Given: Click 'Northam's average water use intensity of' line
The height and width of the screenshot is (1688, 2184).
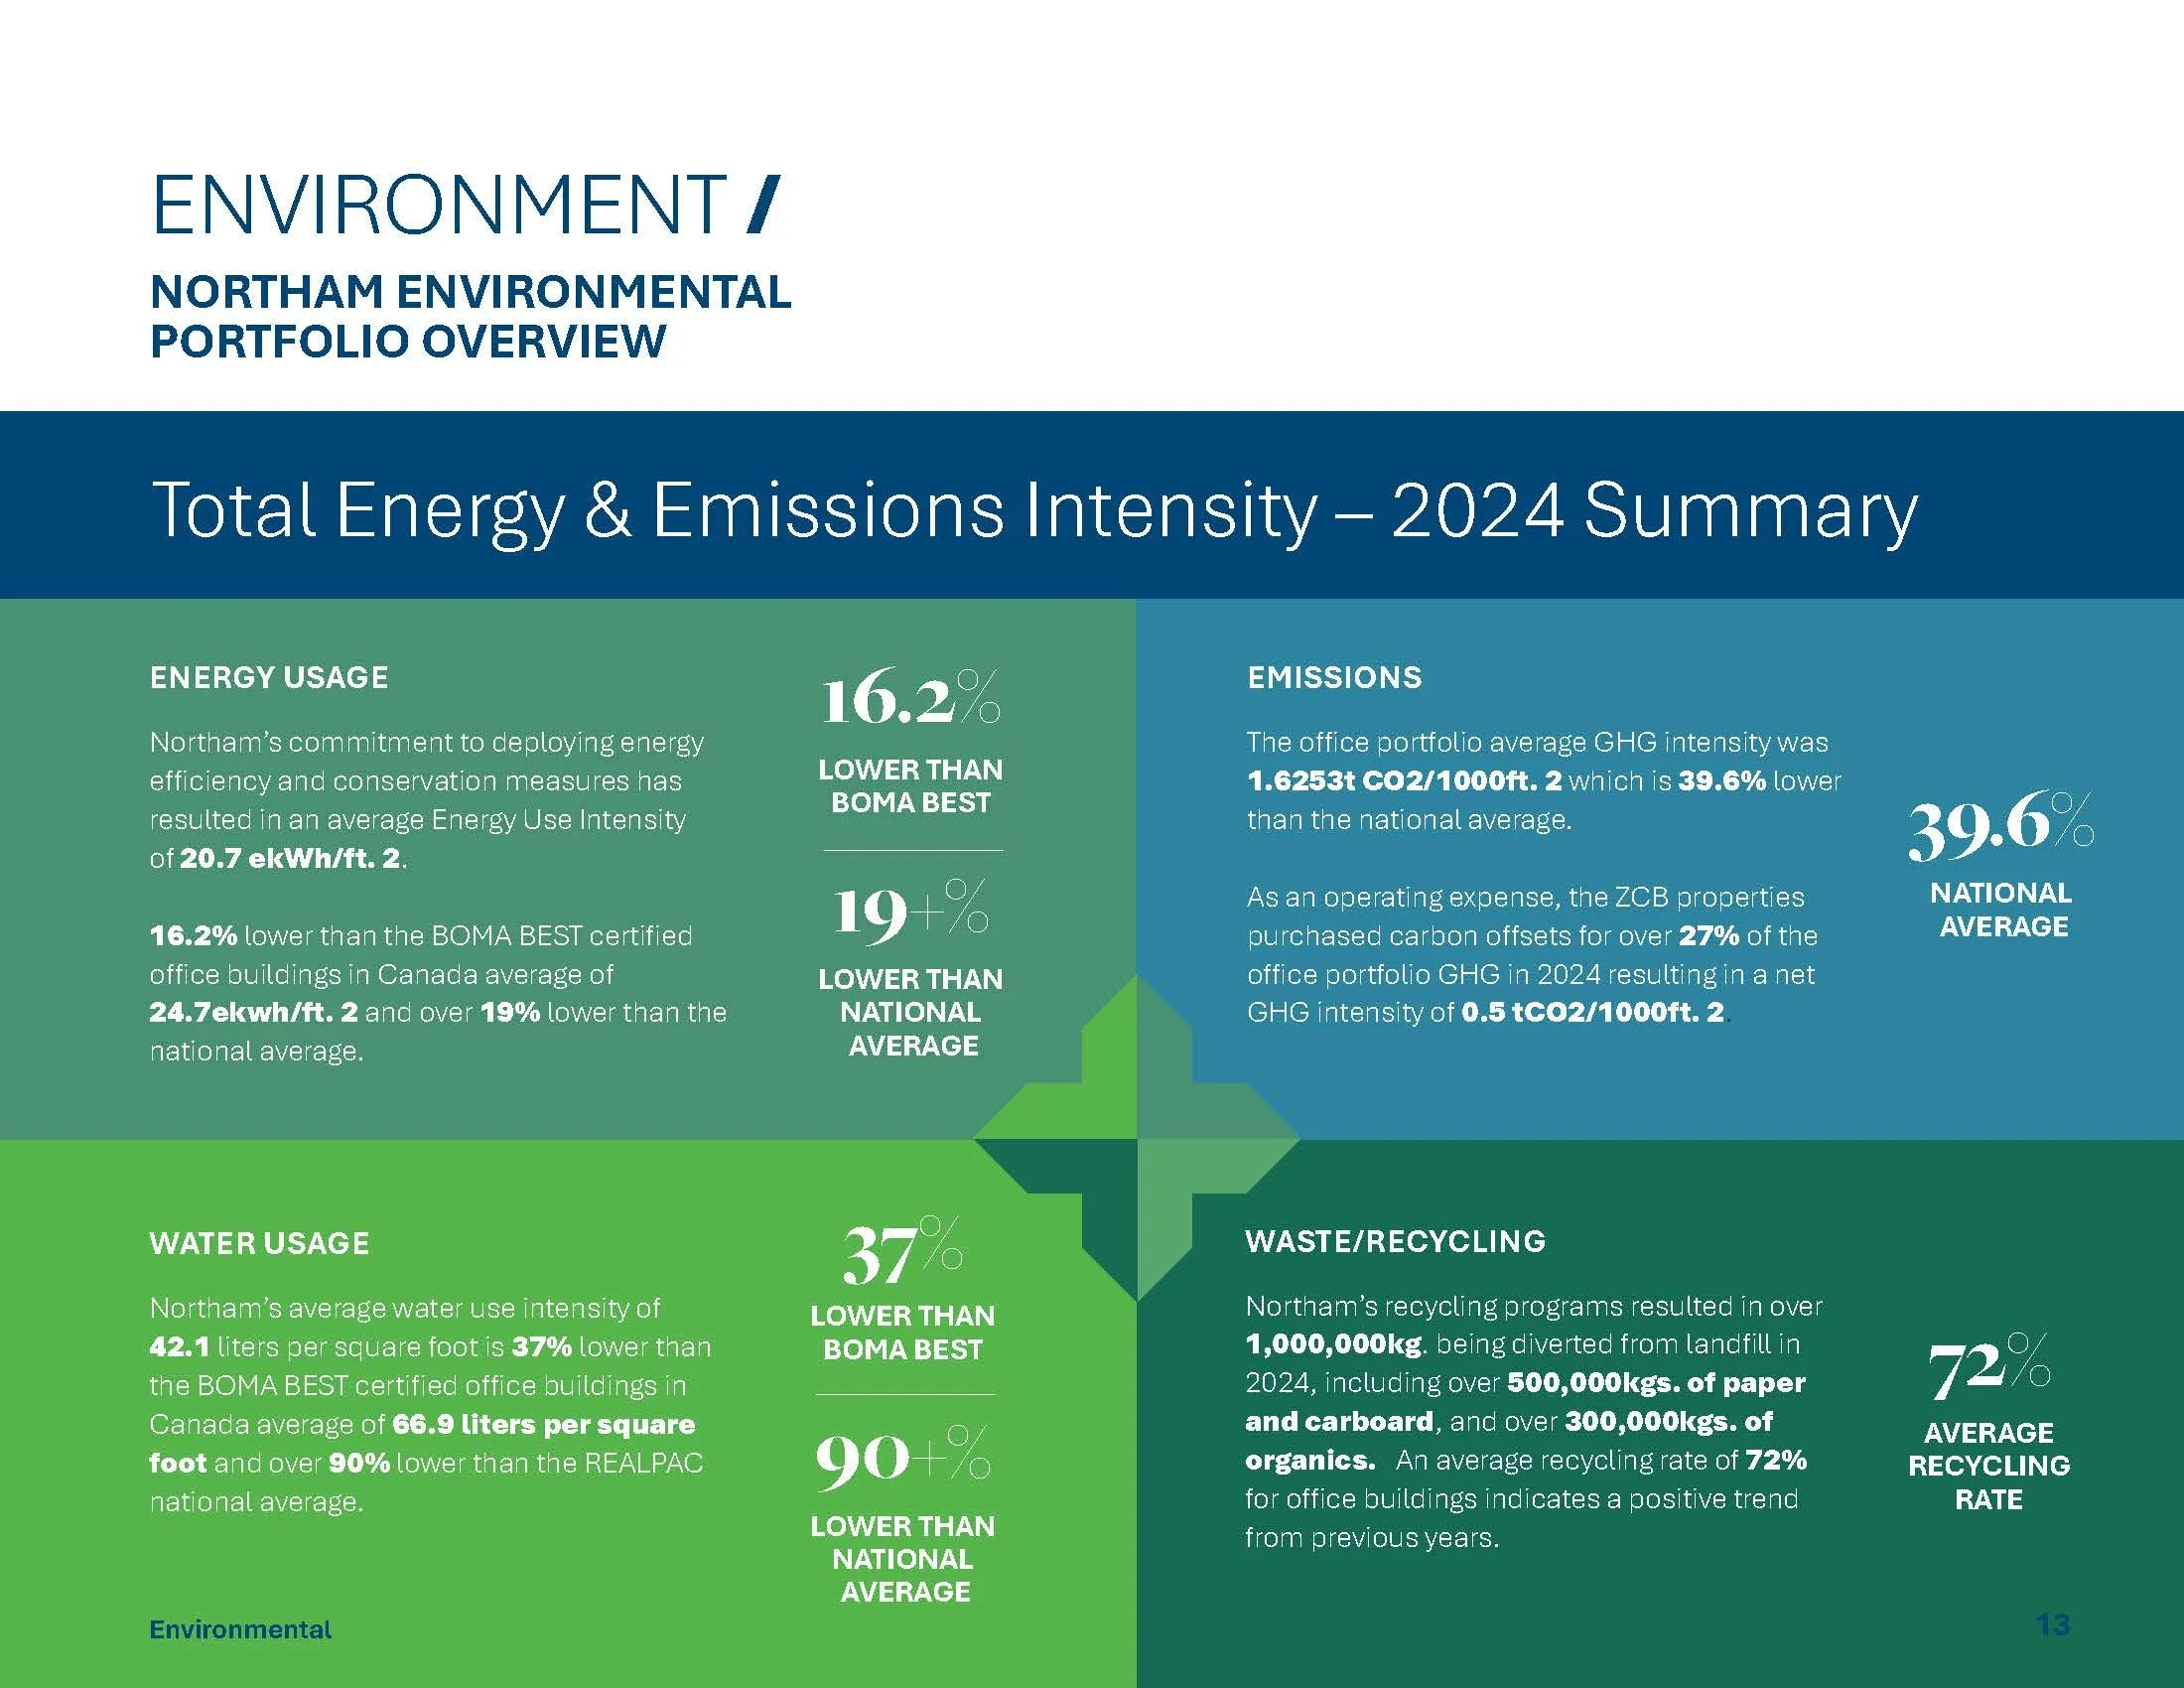Looking at the screenshot, I should tap(405, 1308).
